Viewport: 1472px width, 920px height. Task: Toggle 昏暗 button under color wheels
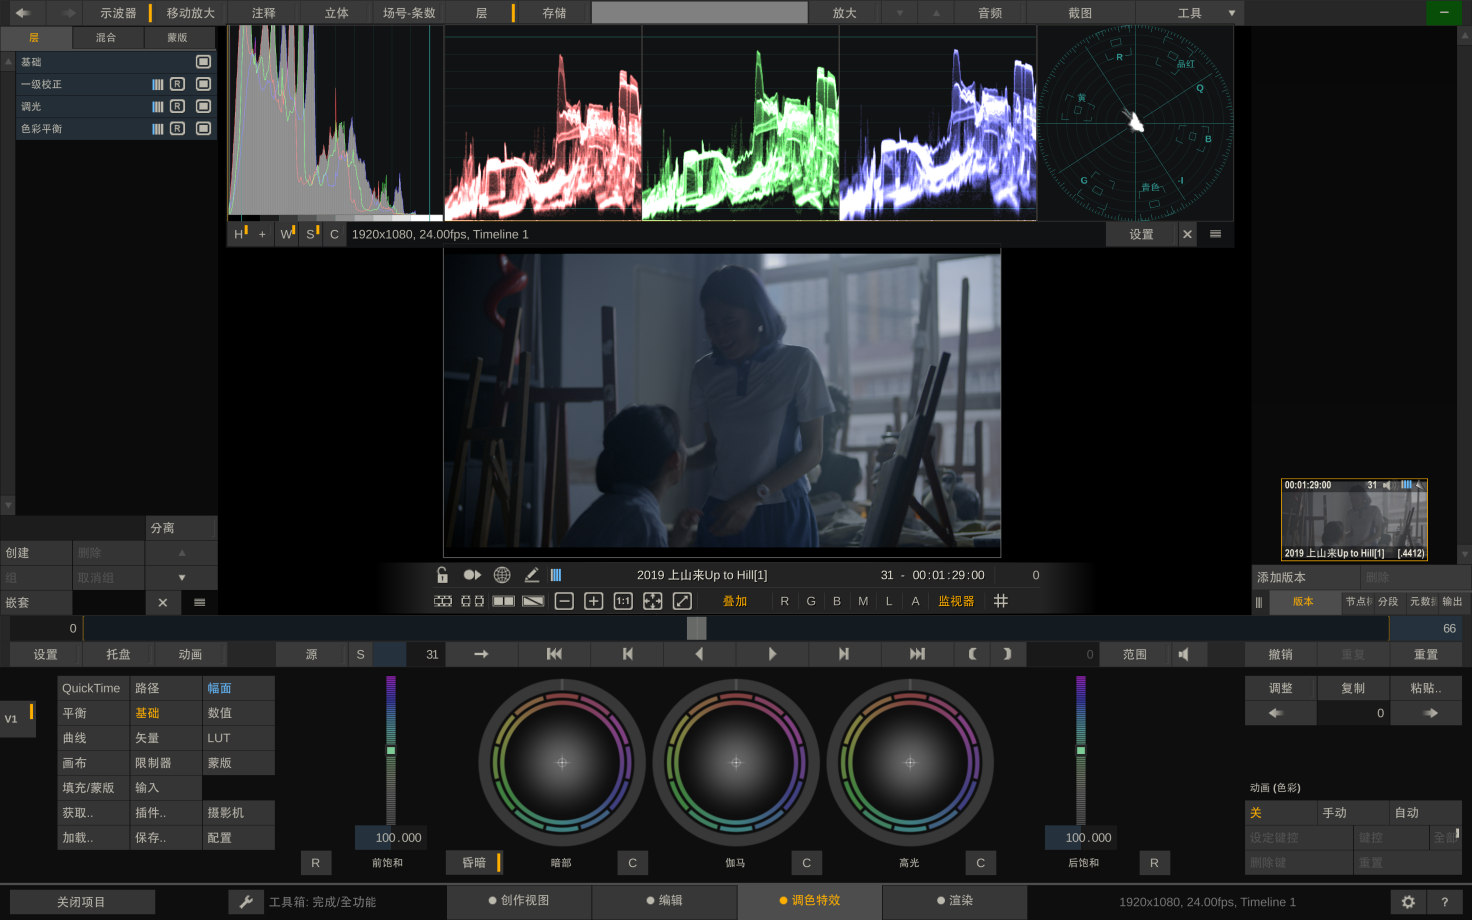pos(474,863)
